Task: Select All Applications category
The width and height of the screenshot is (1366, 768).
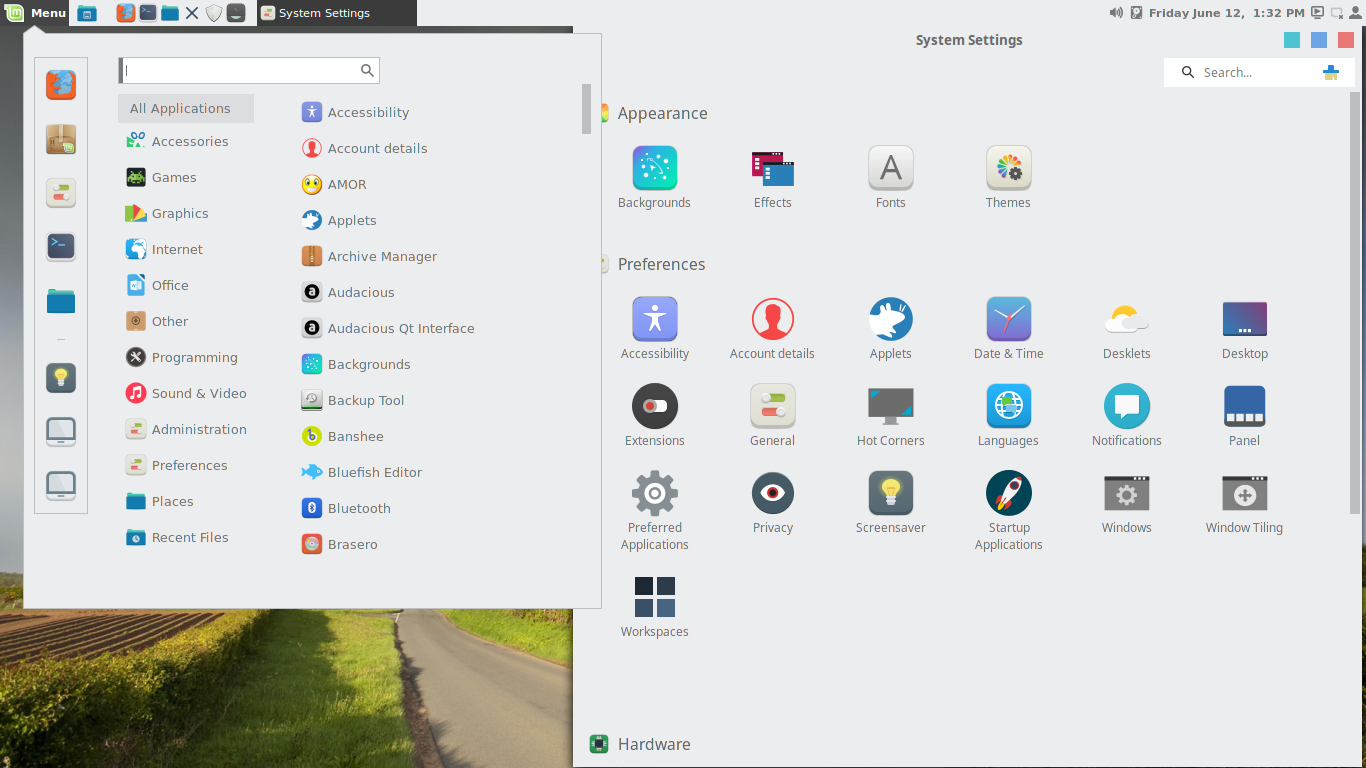Action: click(x=186, y=108)
